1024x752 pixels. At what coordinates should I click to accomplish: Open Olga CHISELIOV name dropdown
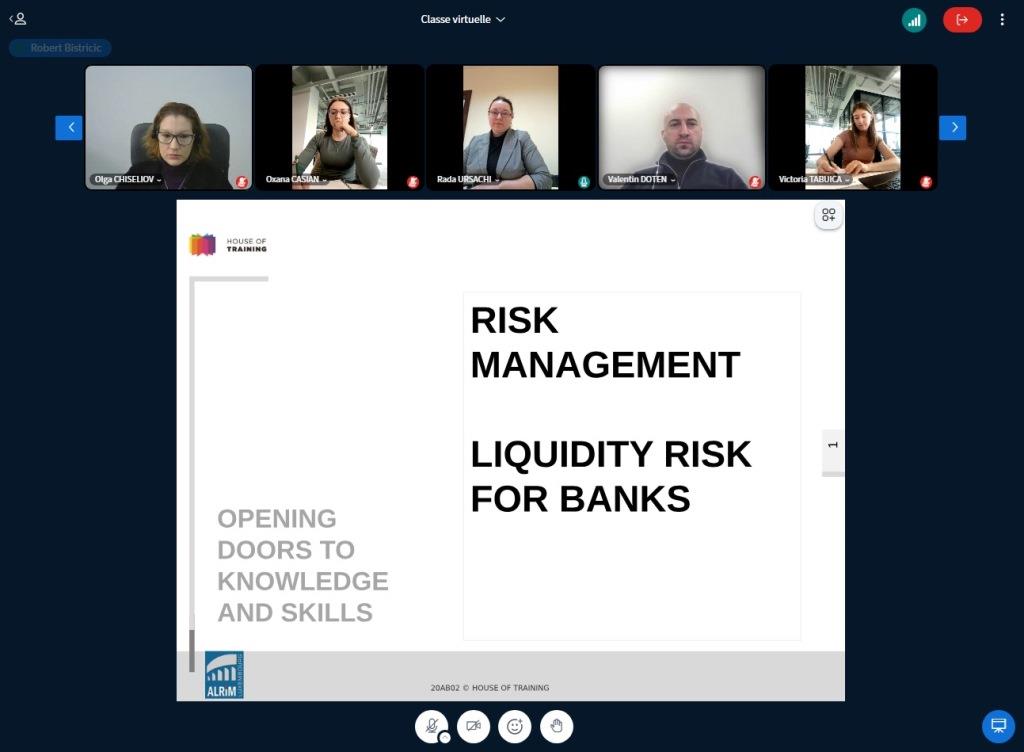pyautogui.click(x=126, y=180)
